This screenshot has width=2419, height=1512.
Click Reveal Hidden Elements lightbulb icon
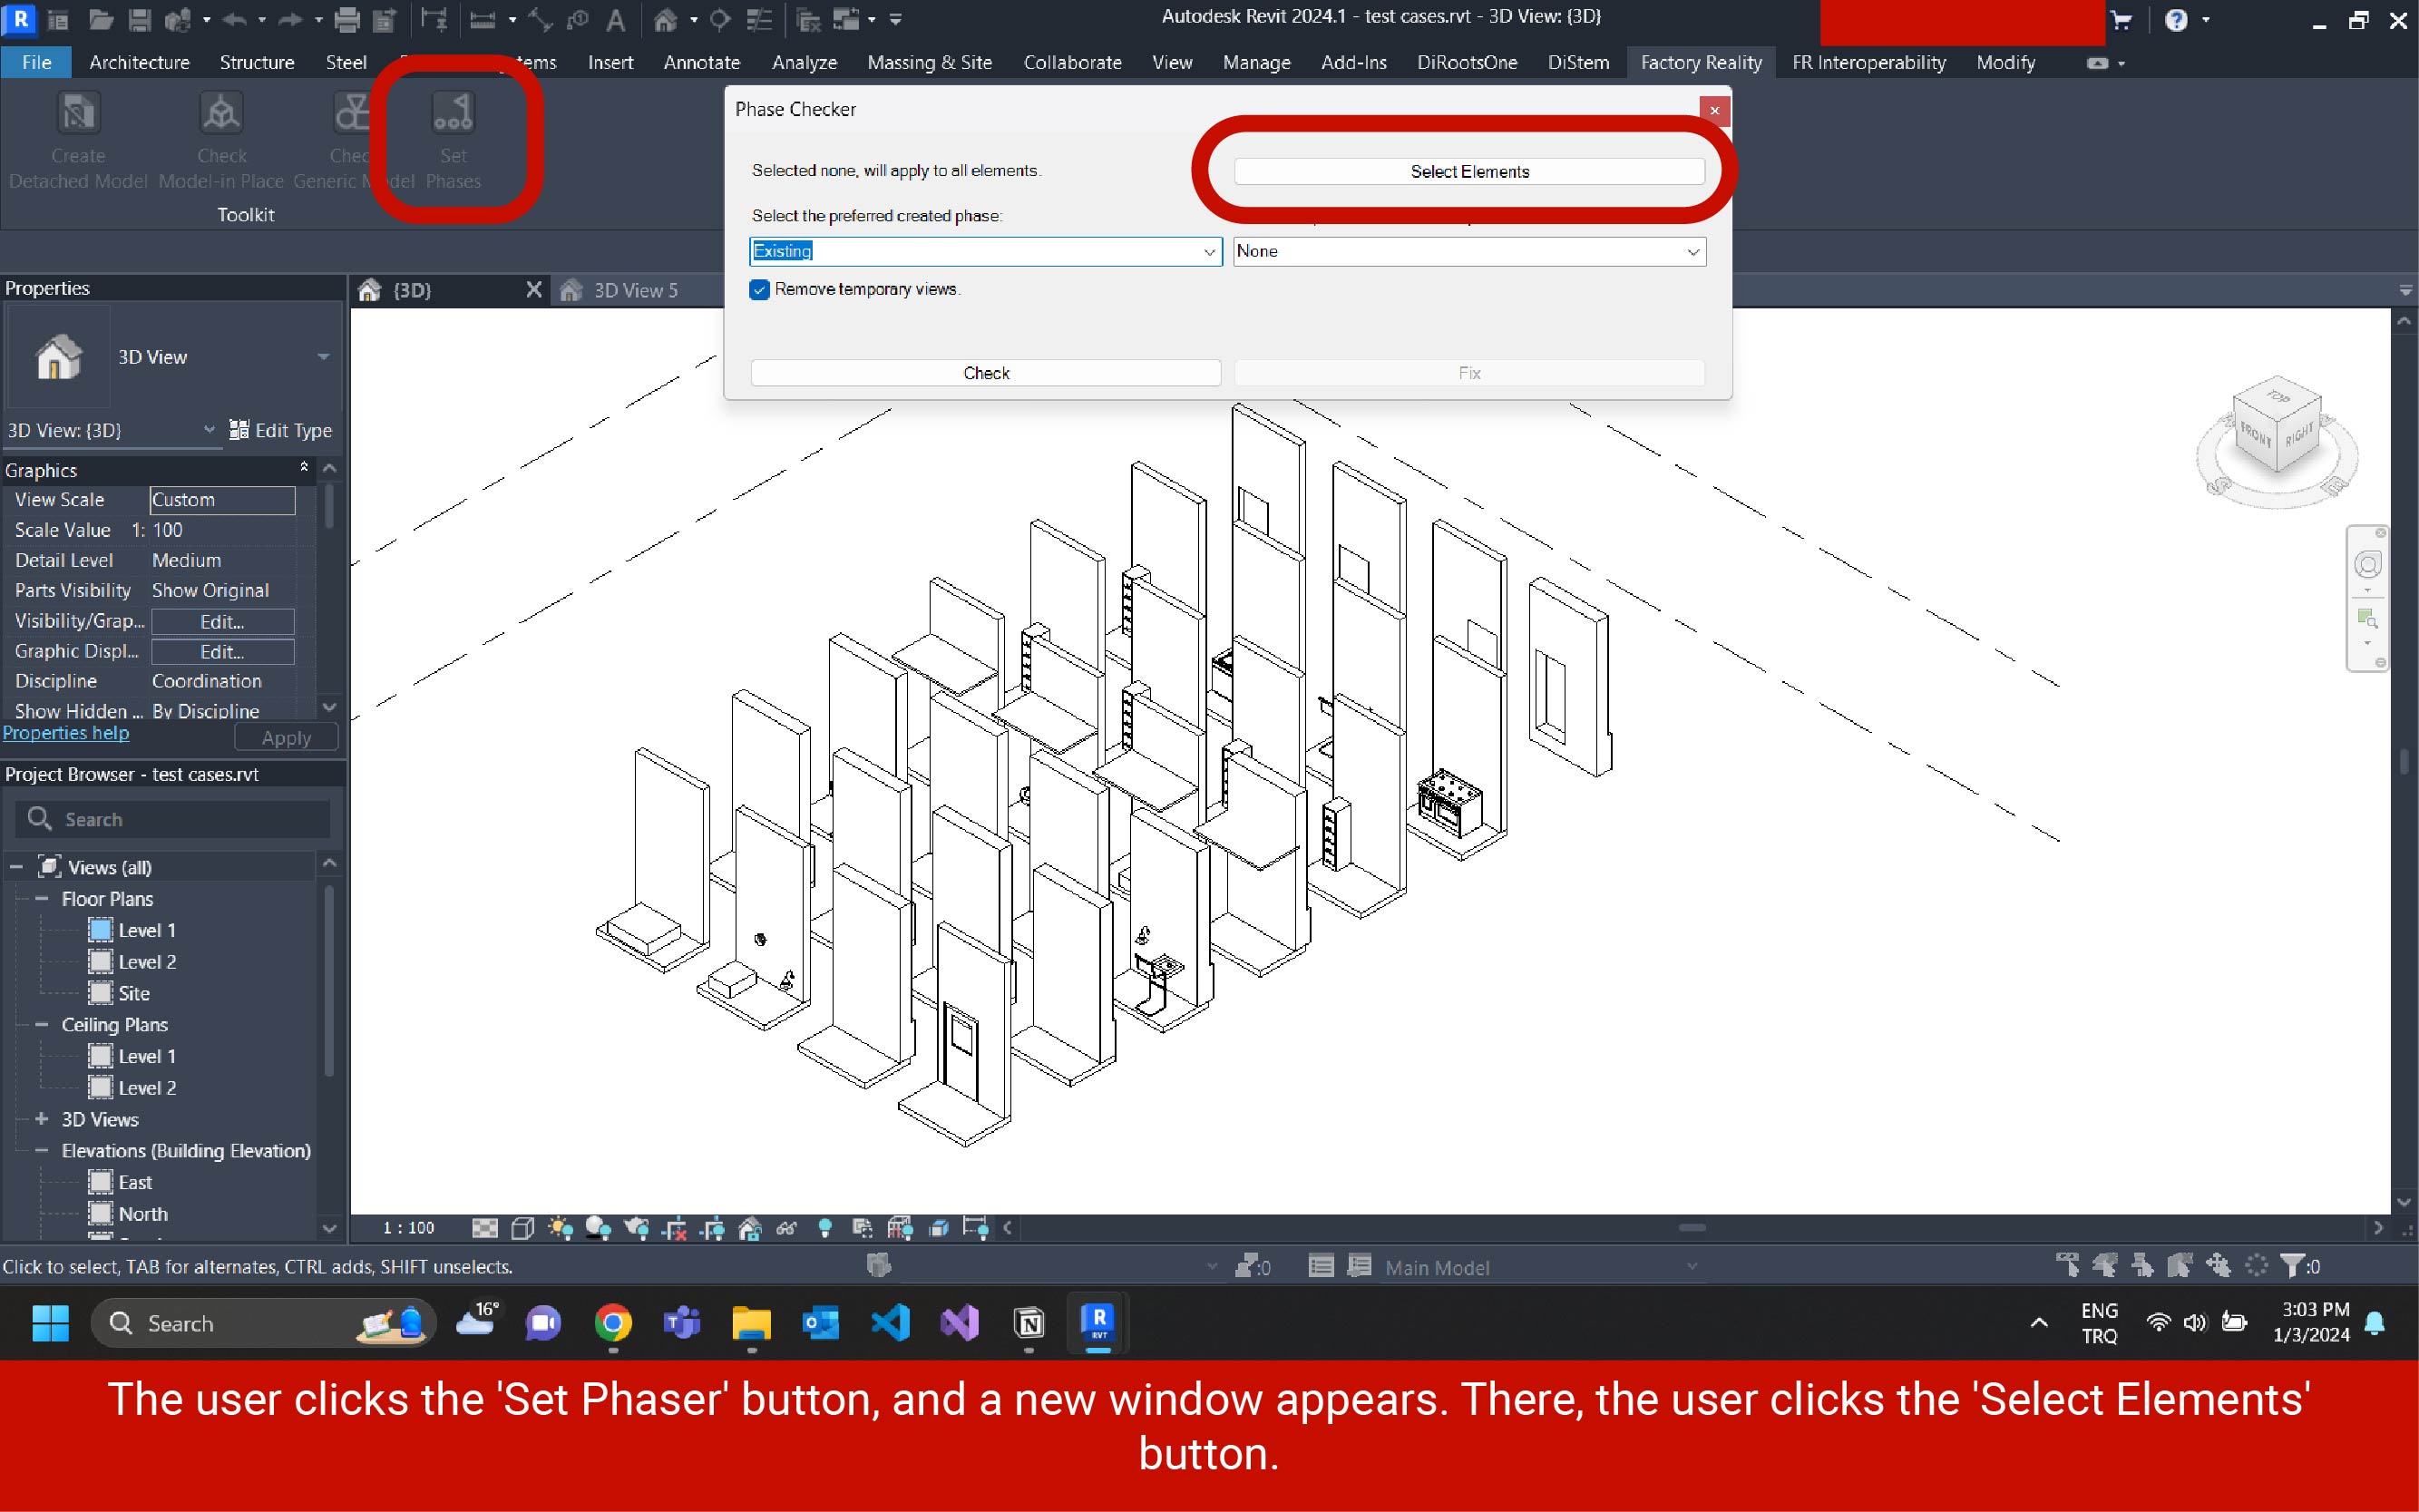point(825,1228)
